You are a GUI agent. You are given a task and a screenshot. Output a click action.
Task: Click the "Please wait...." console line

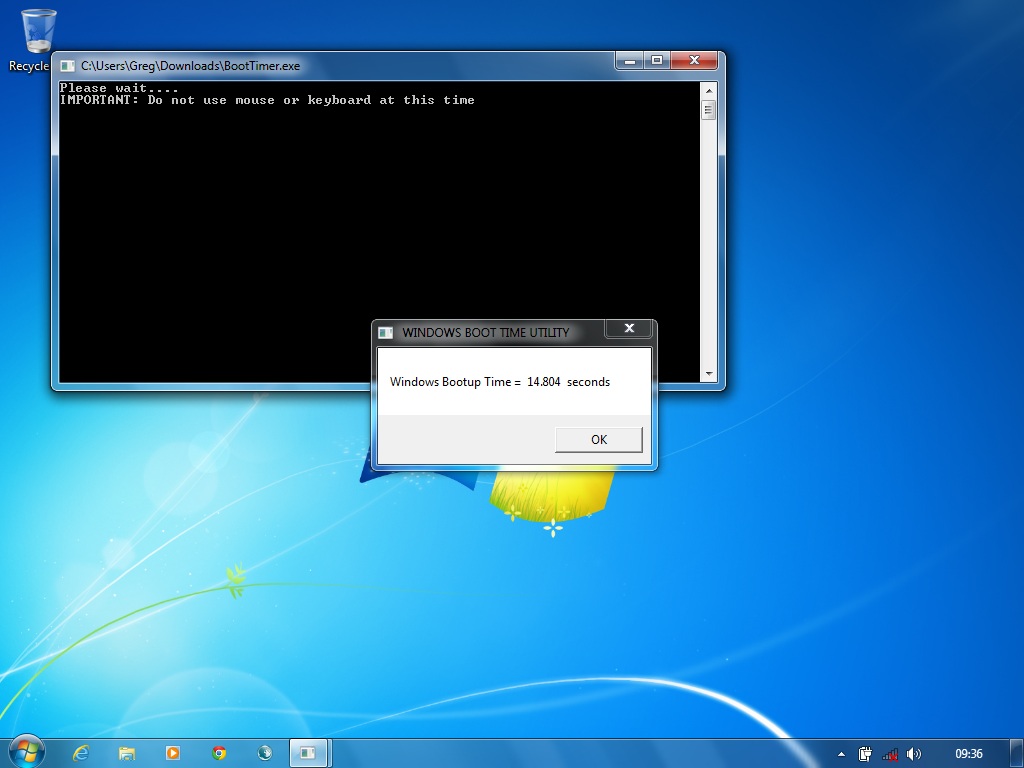(x=118, y=88)
